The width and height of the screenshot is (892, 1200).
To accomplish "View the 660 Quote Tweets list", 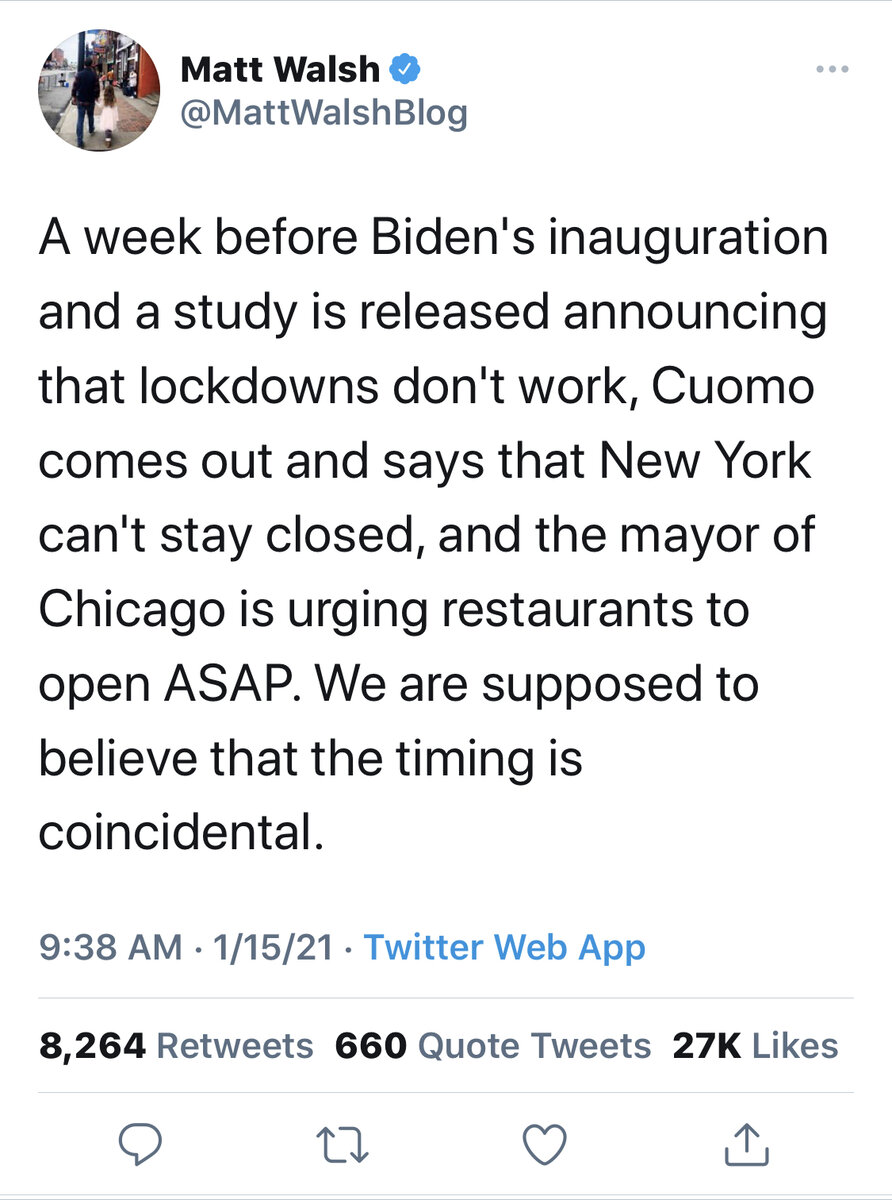I will pos(492,1046).
